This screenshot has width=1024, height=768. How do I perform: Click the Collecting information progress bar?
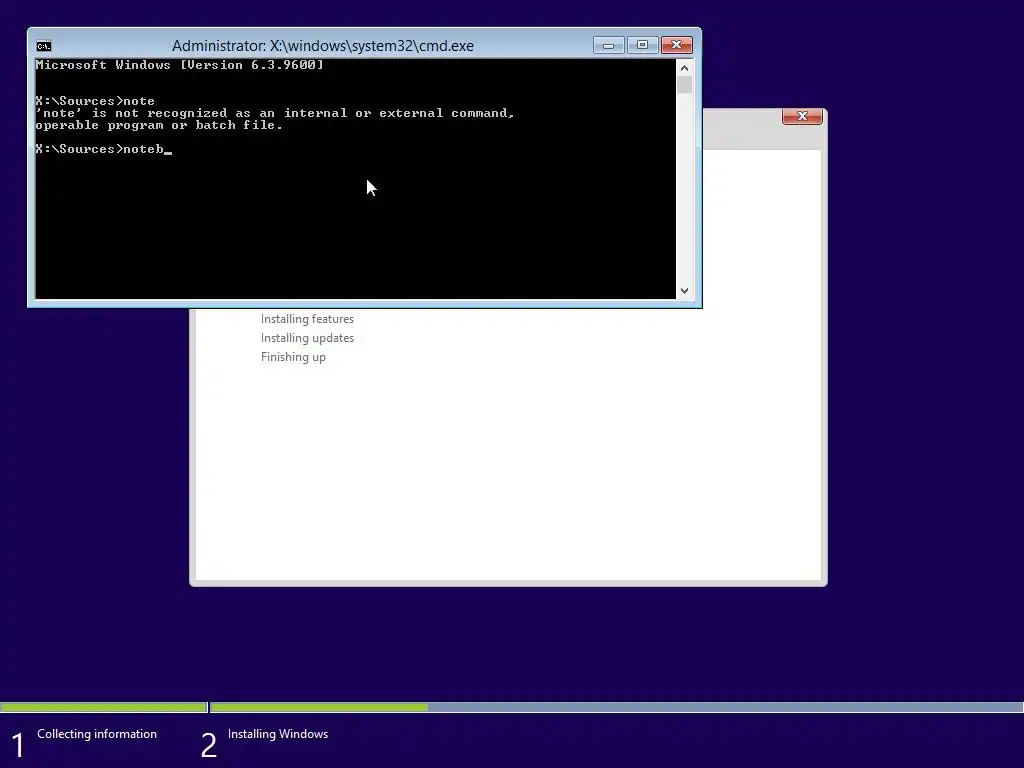(103, 707)
